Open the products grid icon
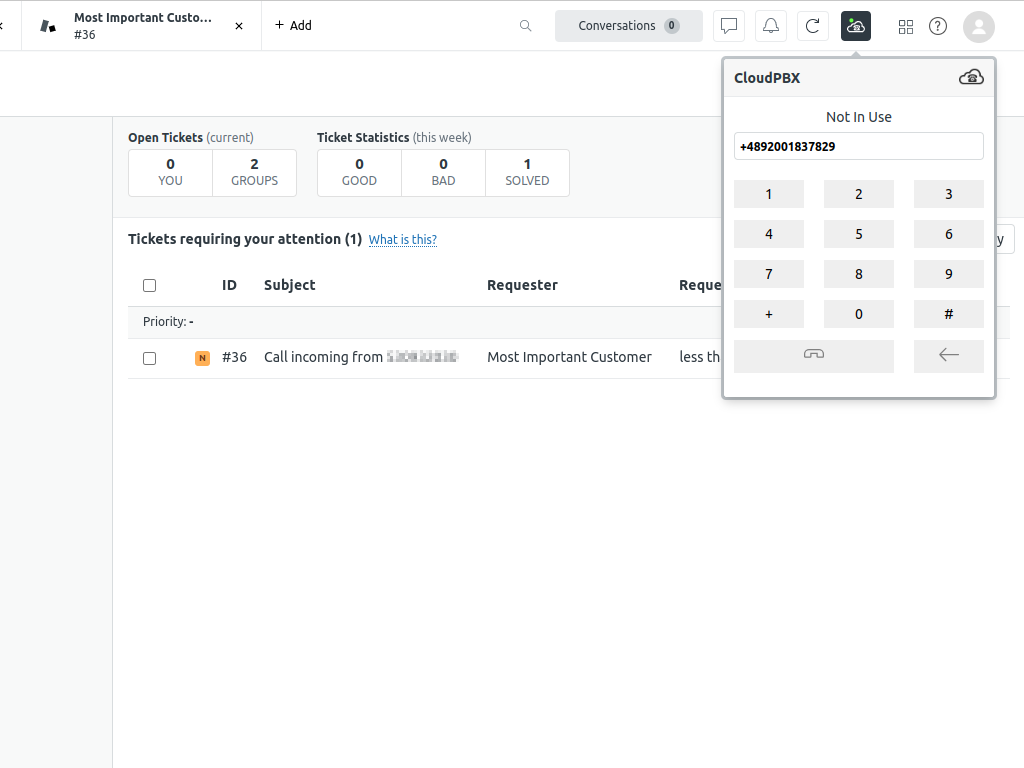Screen dimensions: 1024x768 [x=906, y=27]
